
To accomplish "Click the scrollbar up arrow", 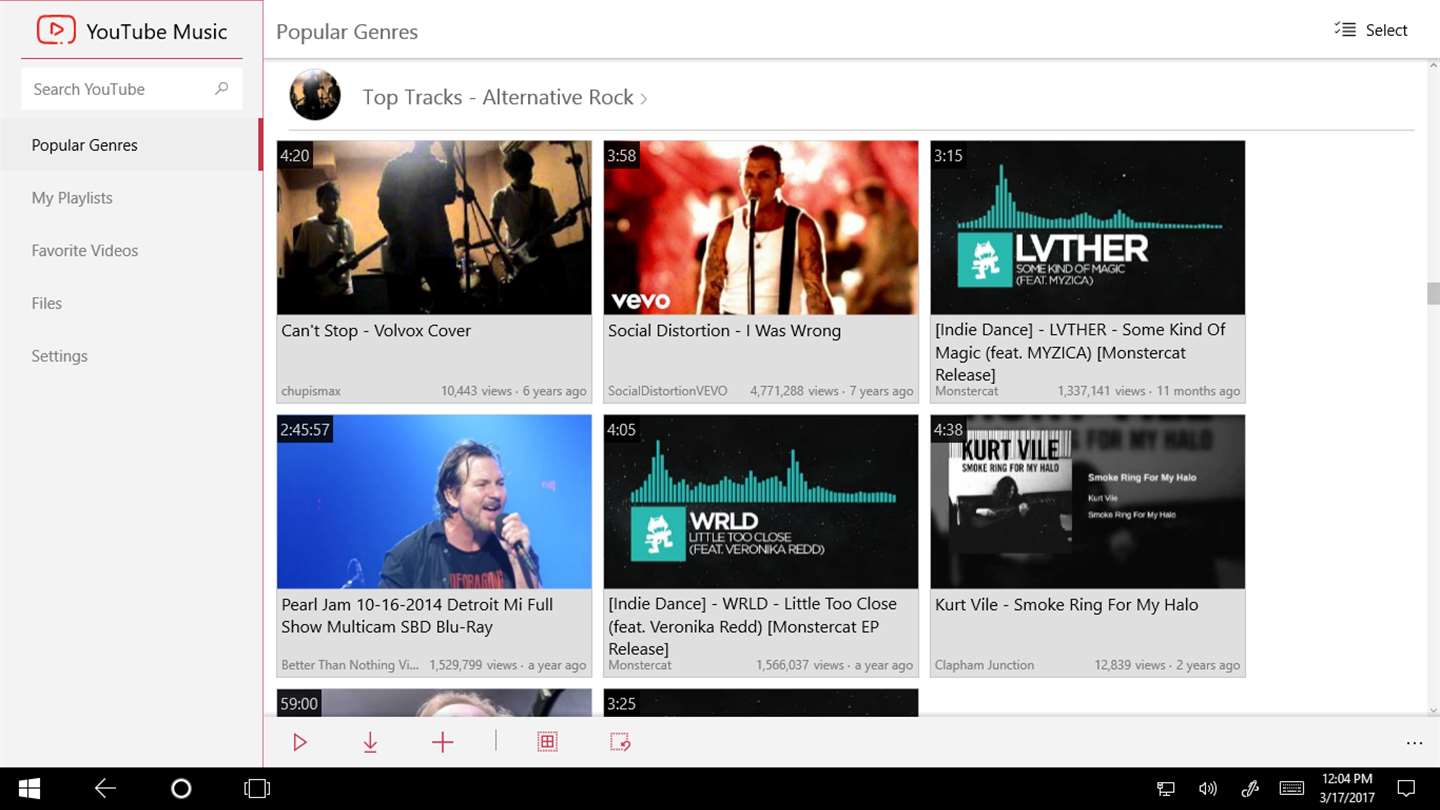I will tap(1433, 66).
